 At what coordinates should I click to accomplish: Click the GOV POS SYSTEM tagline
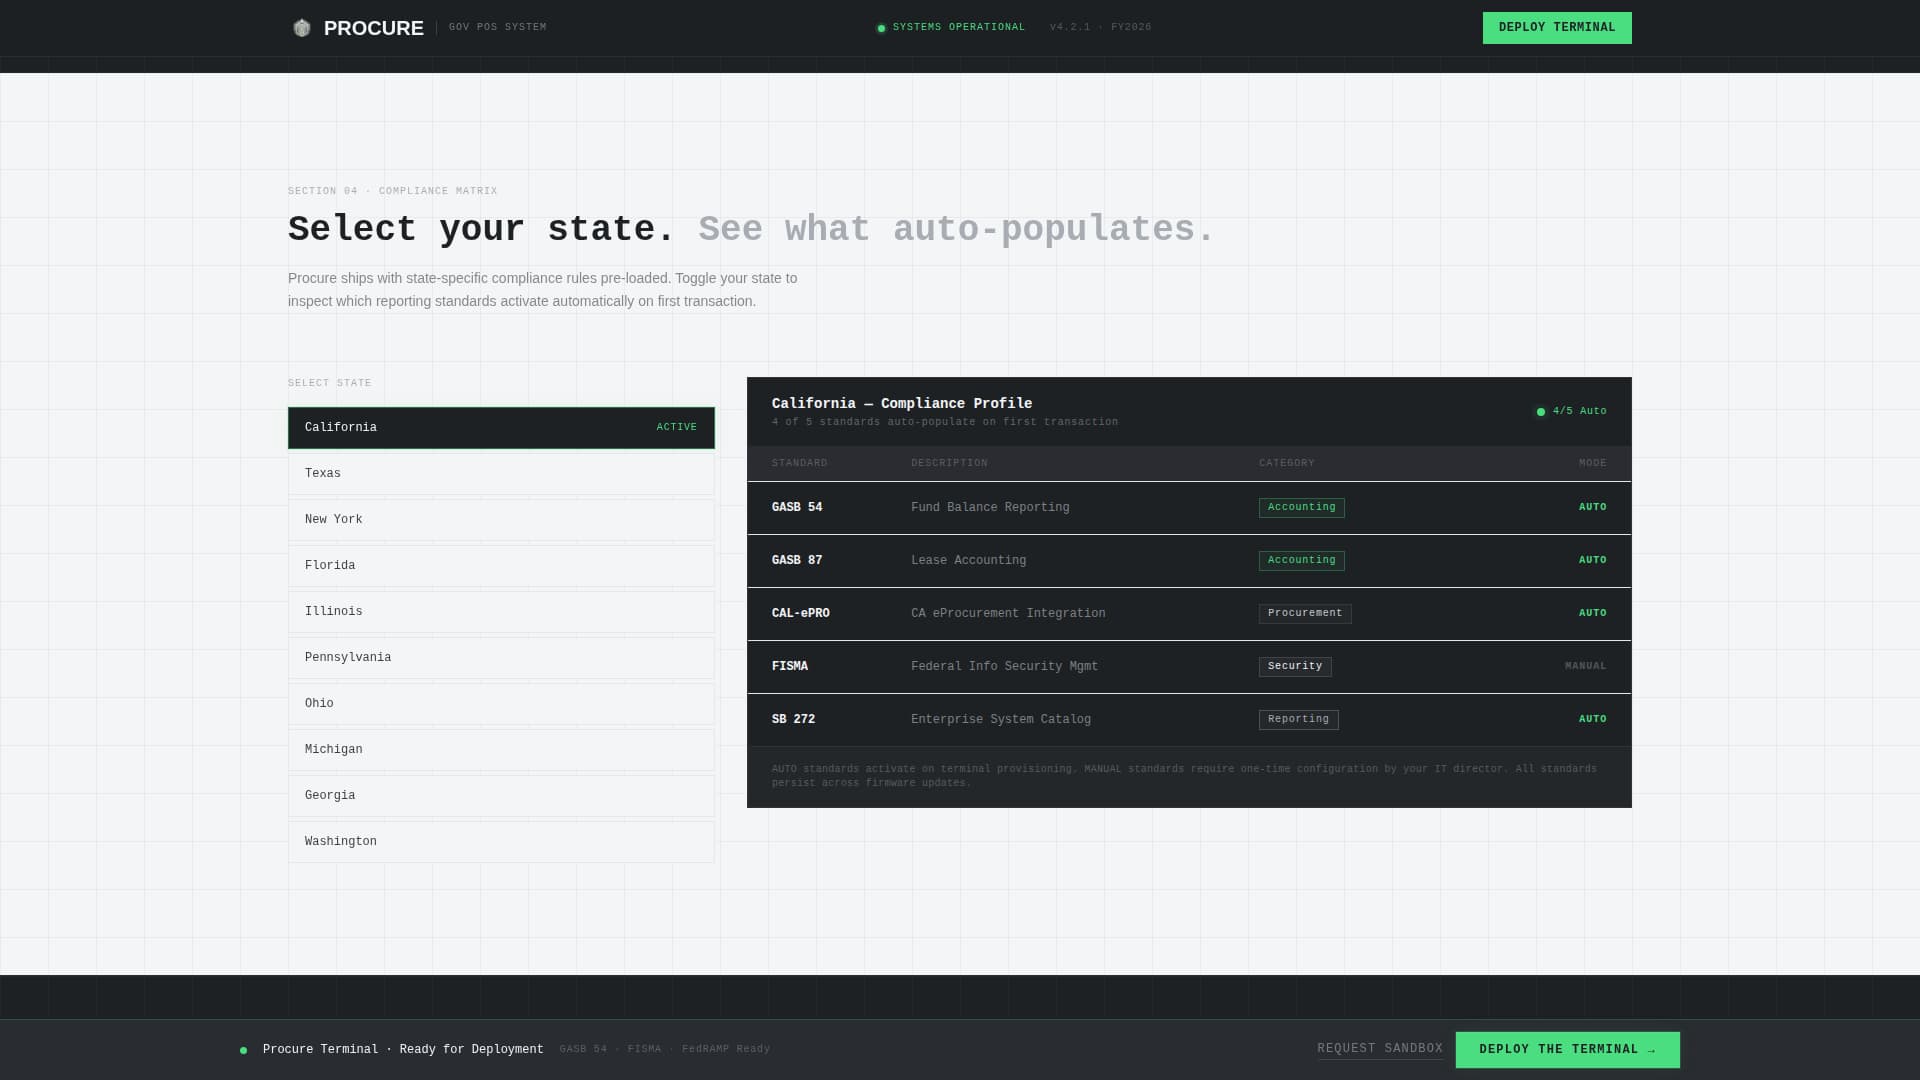pyautogui.click(x=498, y=28)
